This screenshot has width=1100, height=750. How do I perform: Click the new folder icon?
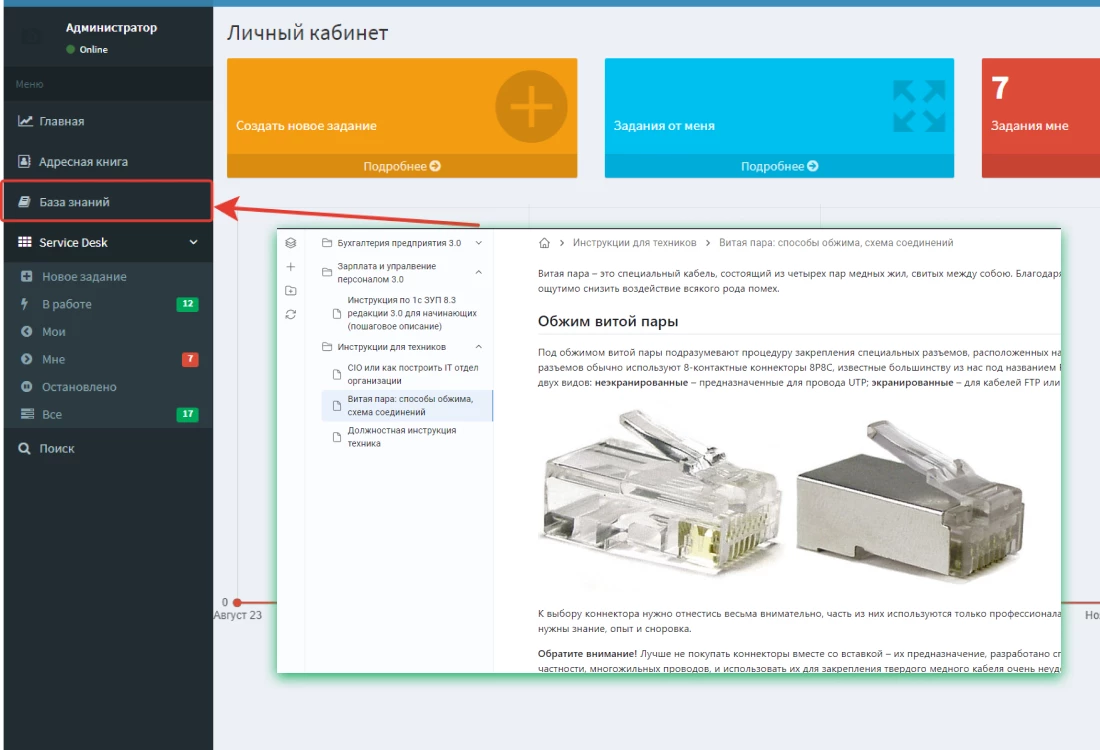[291, 291]
